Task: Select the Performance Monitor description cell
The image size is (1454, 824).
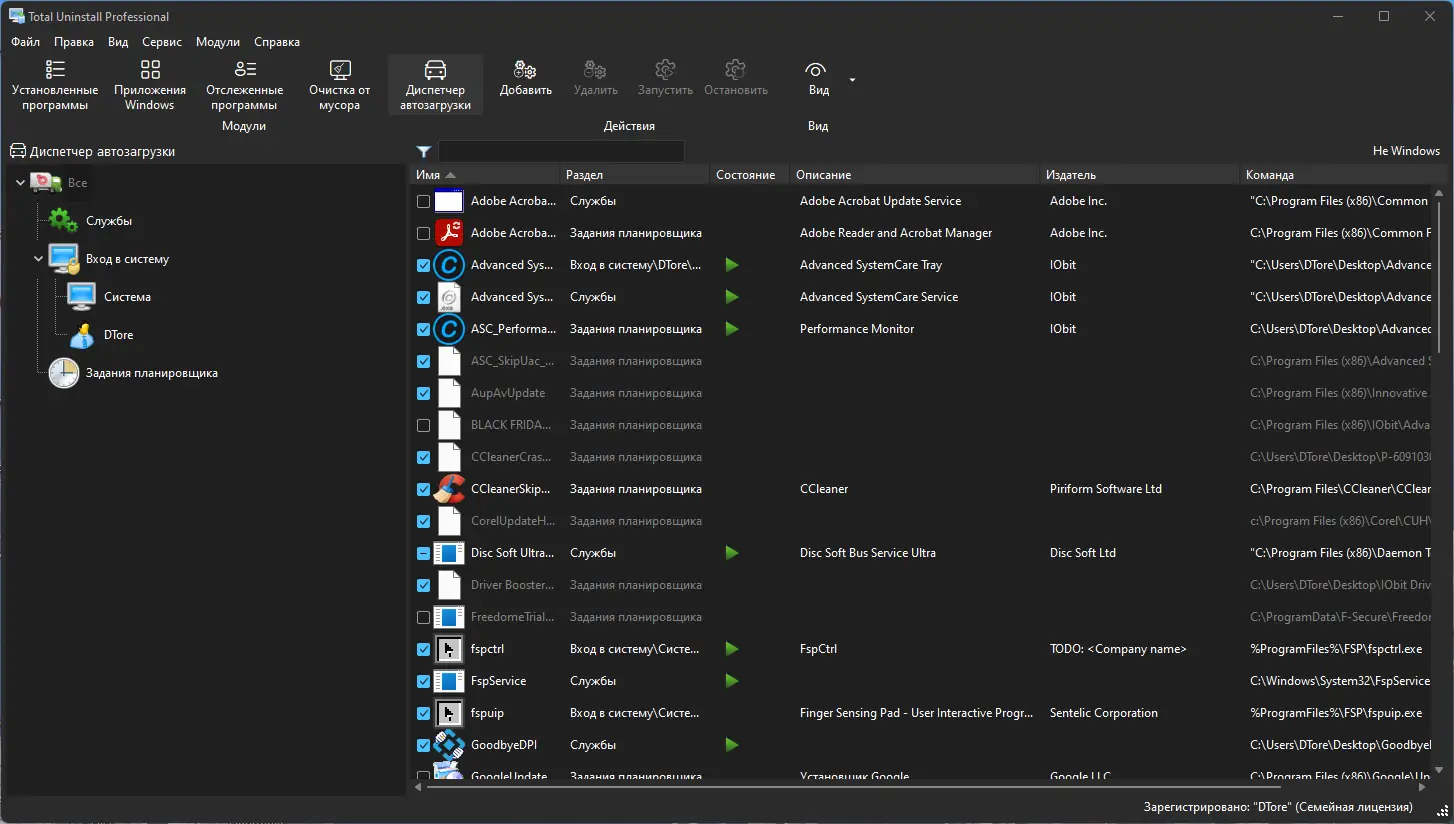Action: (x=857, y=329)
